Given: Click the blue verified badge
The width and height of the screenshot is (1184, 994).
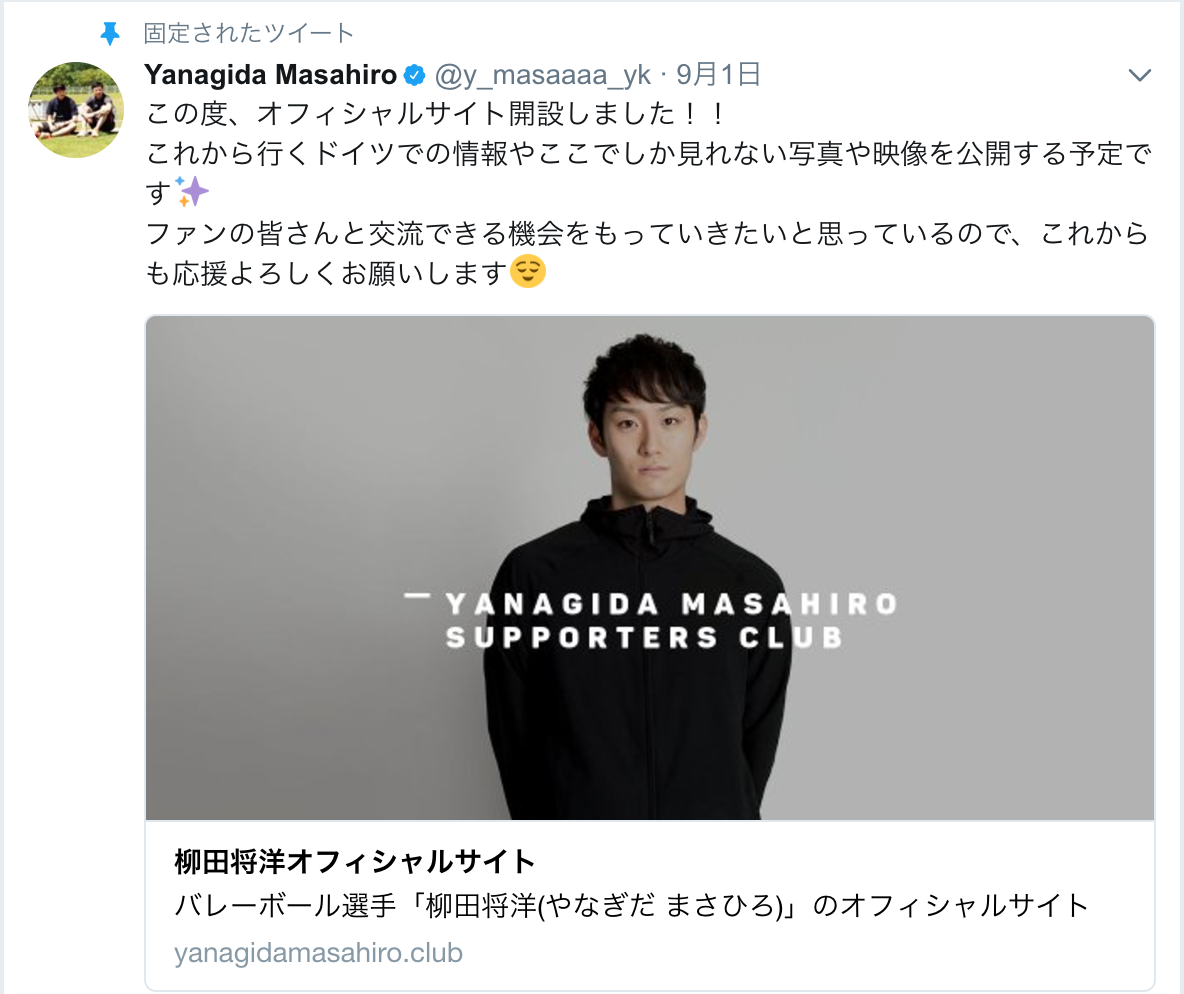Looking at the screenshot, I should (415, 75).
